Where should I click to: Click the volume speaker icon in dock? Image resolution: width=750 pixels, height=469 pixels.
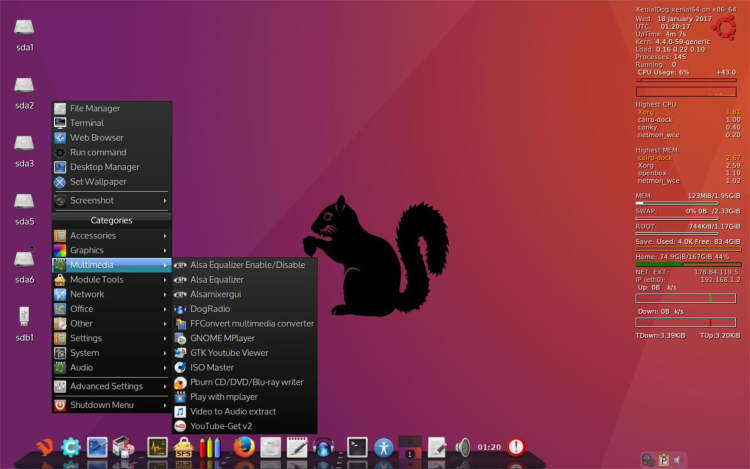point(462,447)
